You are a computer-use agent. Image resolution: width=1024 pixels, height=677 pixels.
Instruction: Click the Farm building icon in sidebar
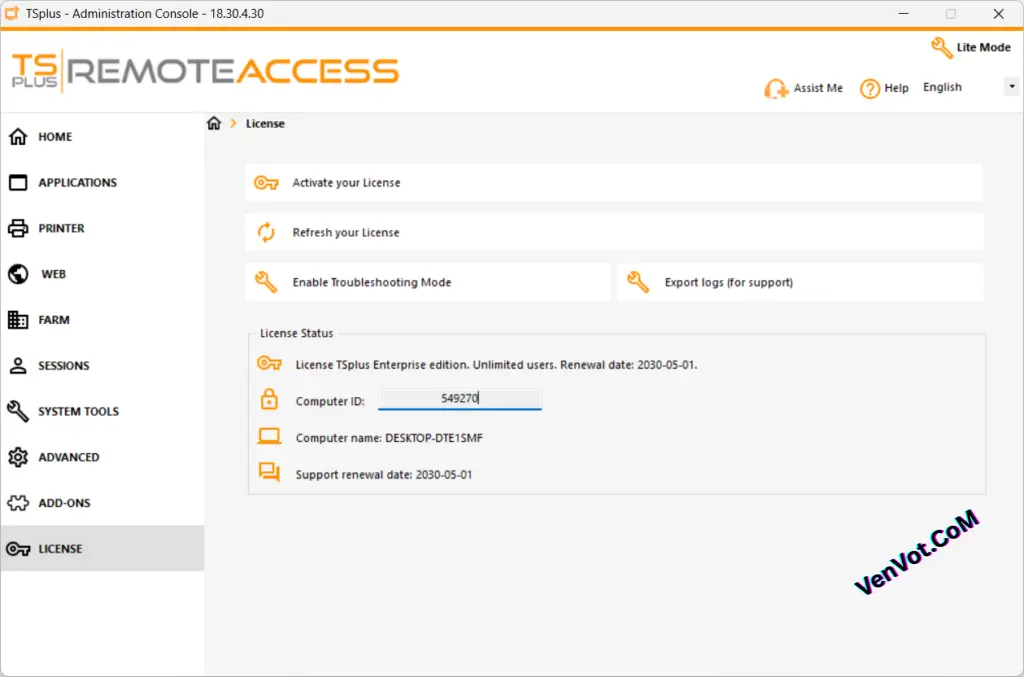click(x=18, y=320)
